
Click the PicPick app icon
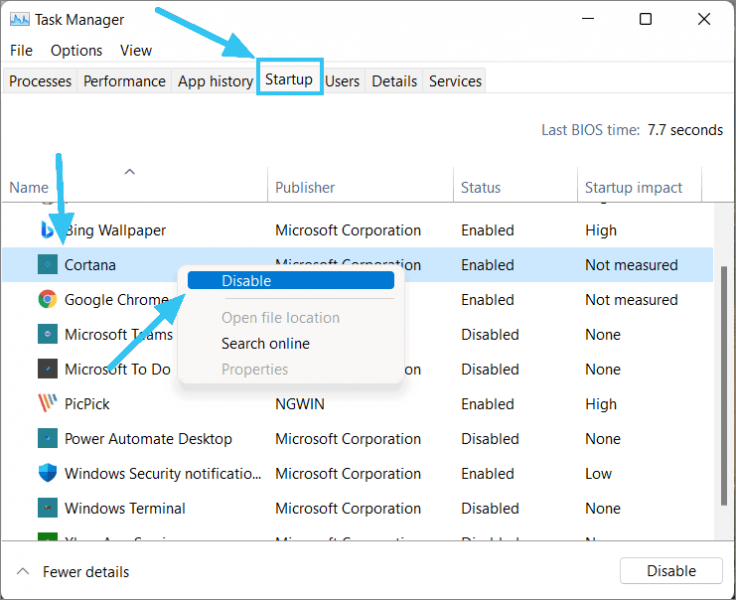point(47,403)
